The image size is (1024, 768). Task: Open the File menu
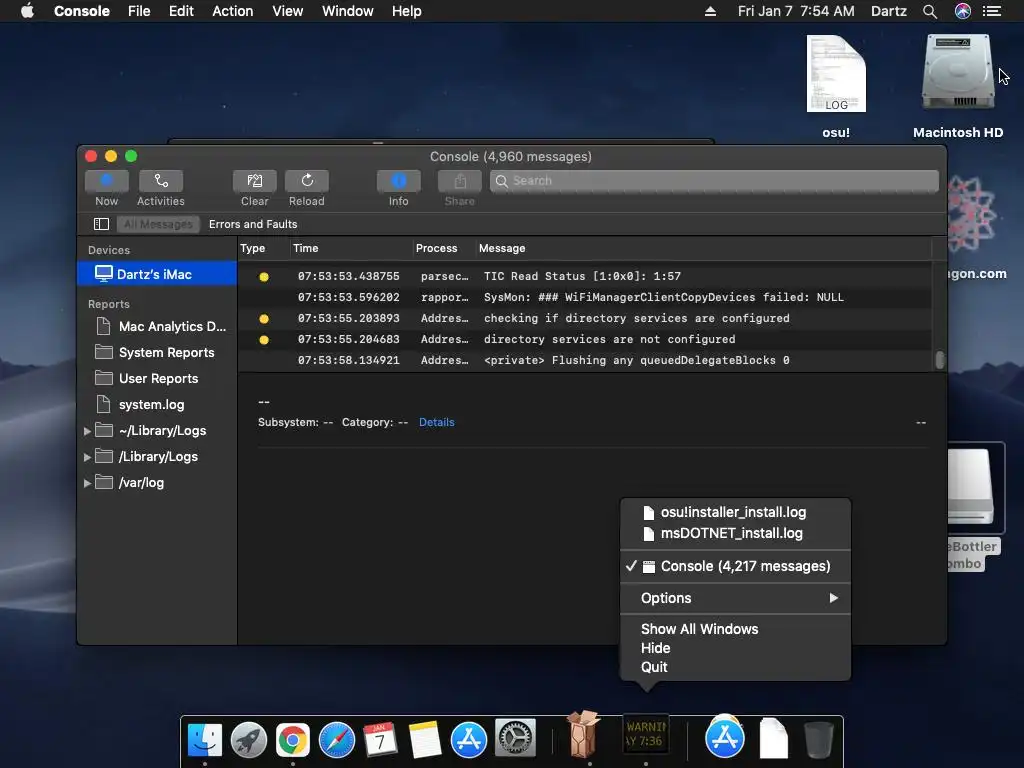[x=139, y=11]
